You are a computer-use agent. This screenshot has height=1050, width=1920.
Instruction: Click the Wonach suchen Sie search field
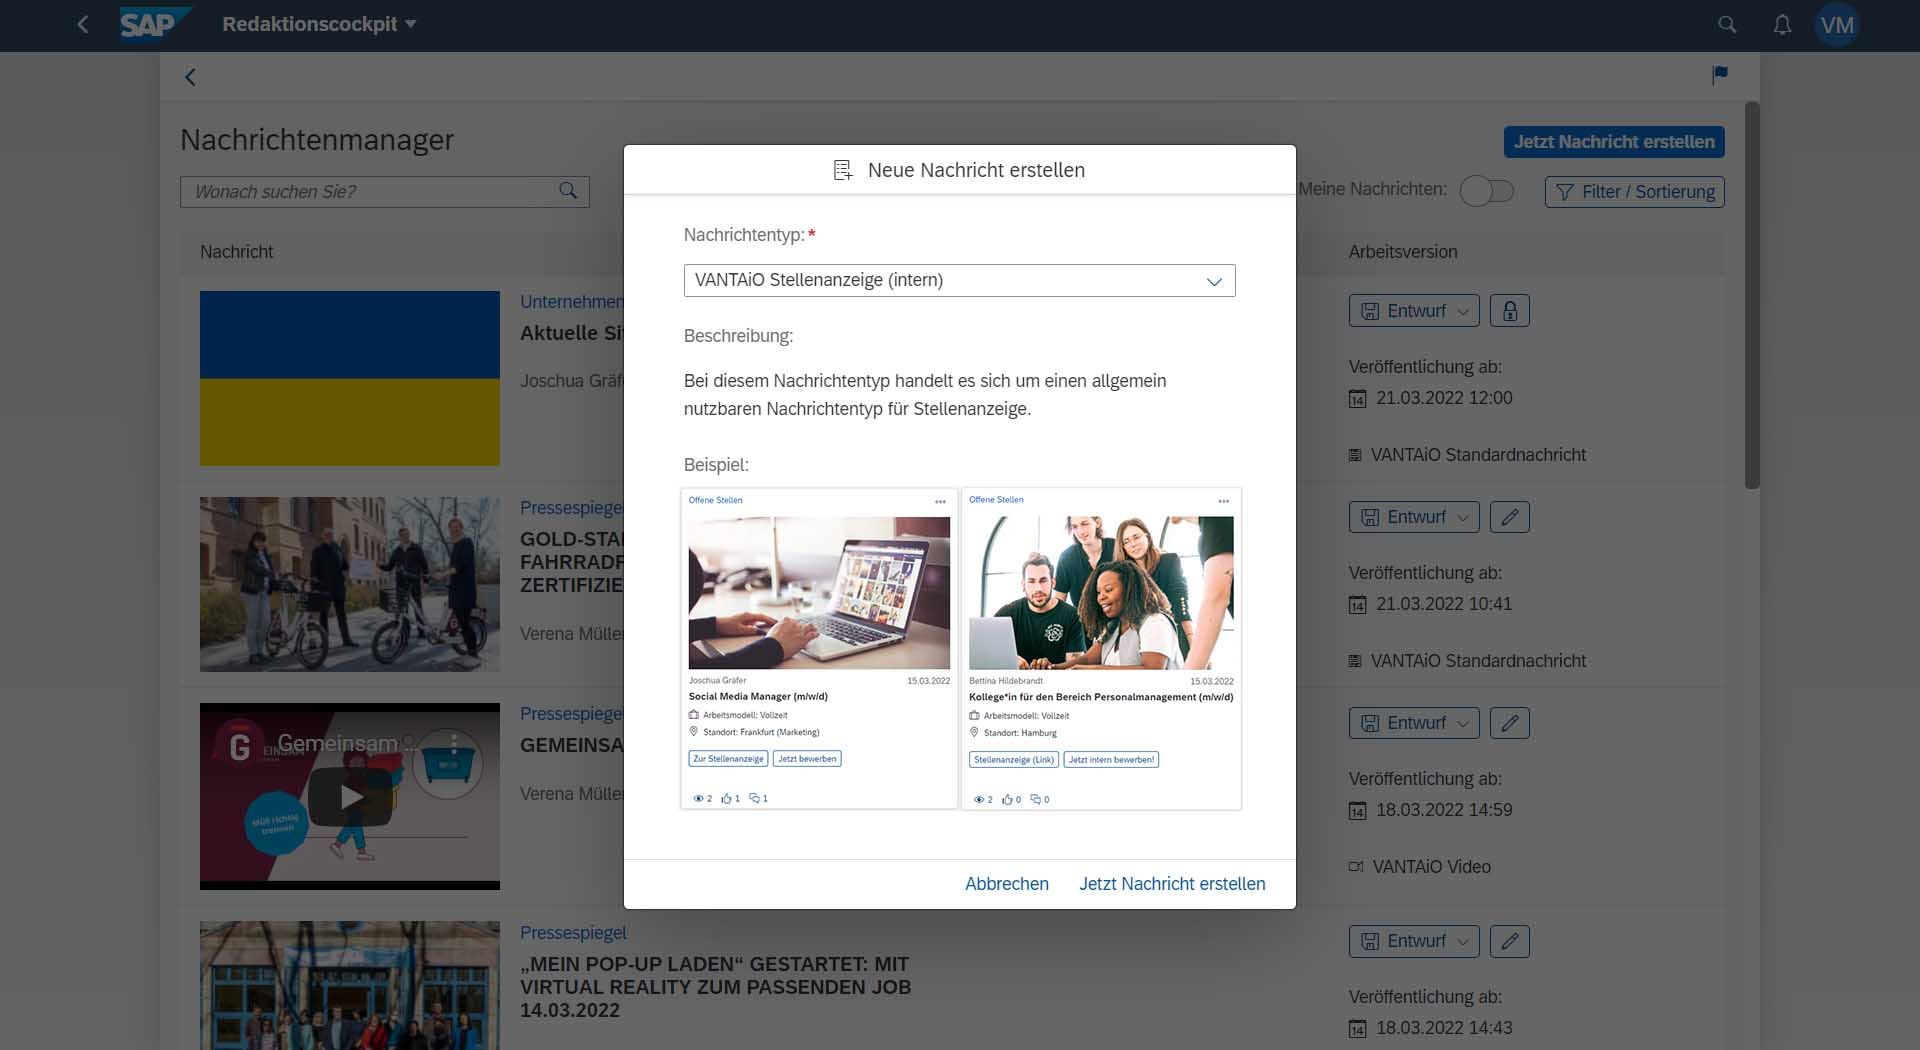coord(370,192)
